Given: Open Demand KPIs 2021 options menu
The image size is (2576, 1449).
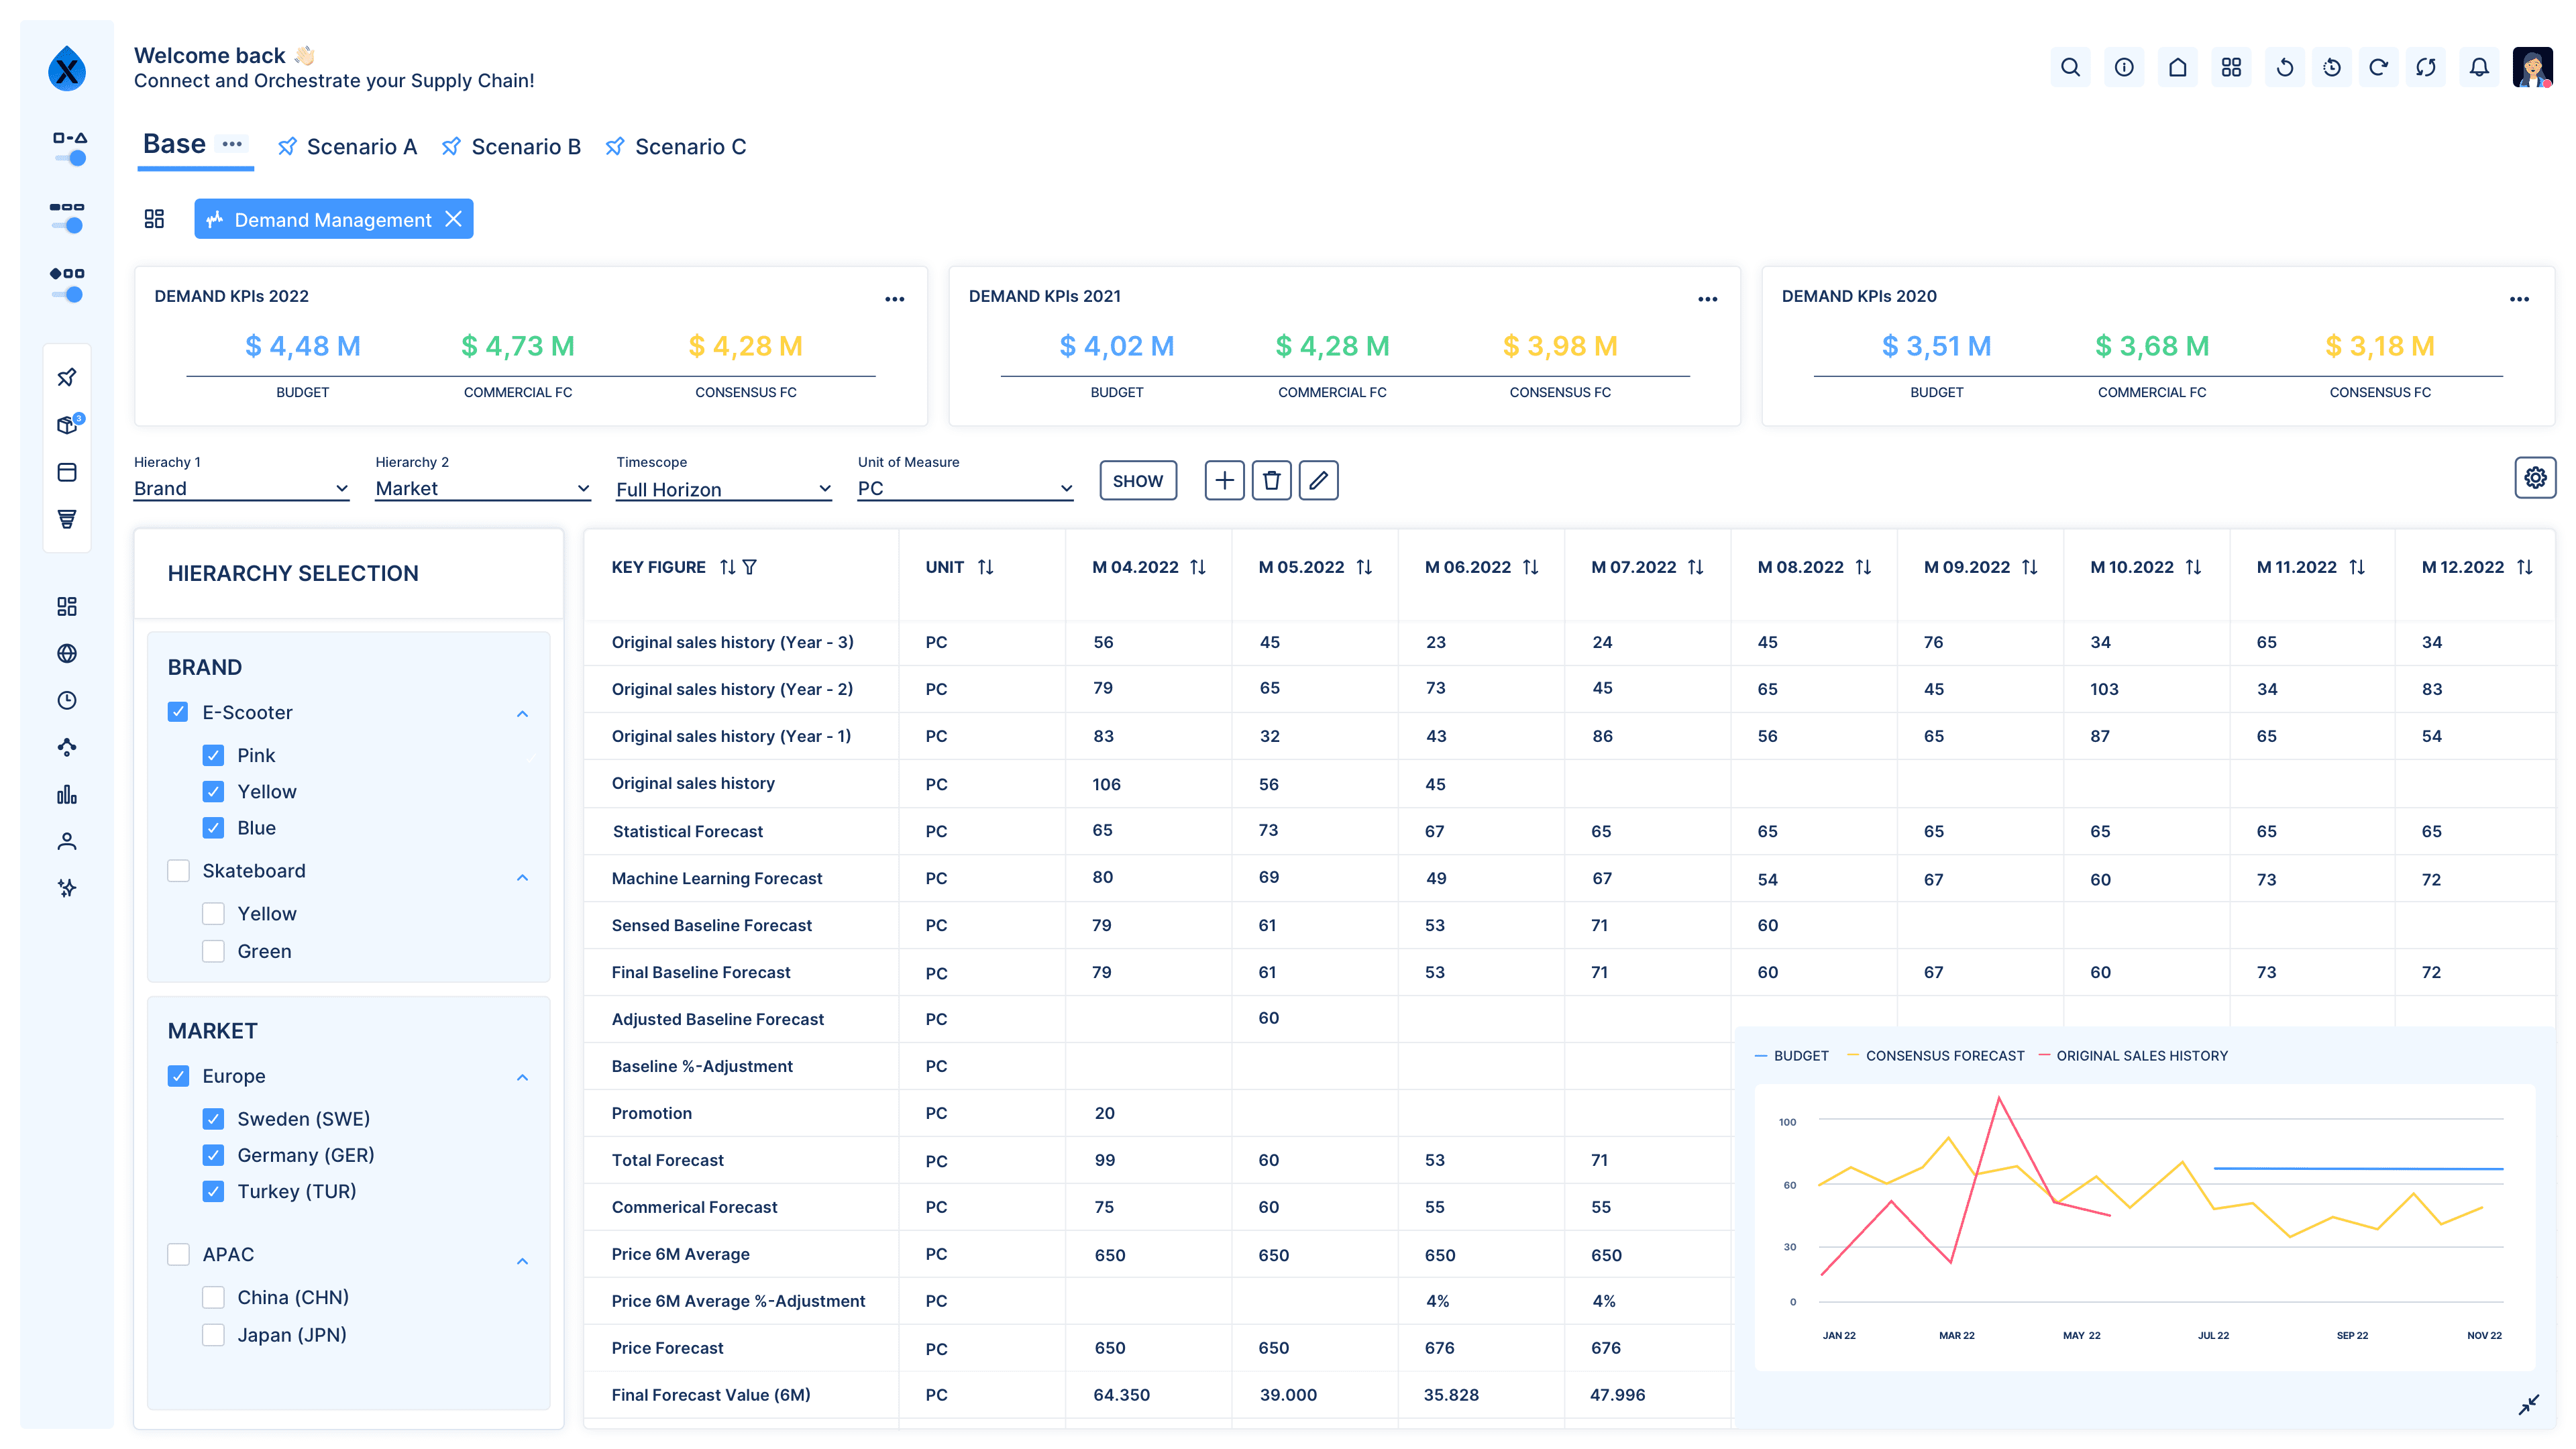Looking at the screenshot, I should tap(1707, 299).
